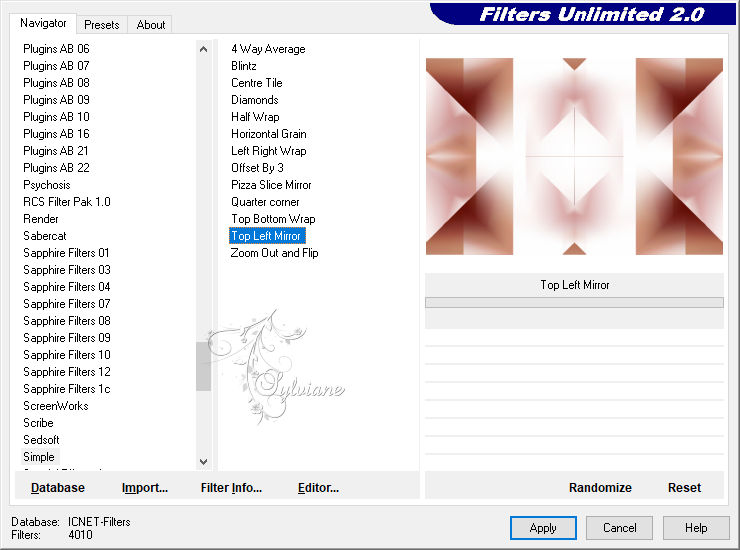Select RCS Filter Pak 1.0 category

[x=67, y=202]
